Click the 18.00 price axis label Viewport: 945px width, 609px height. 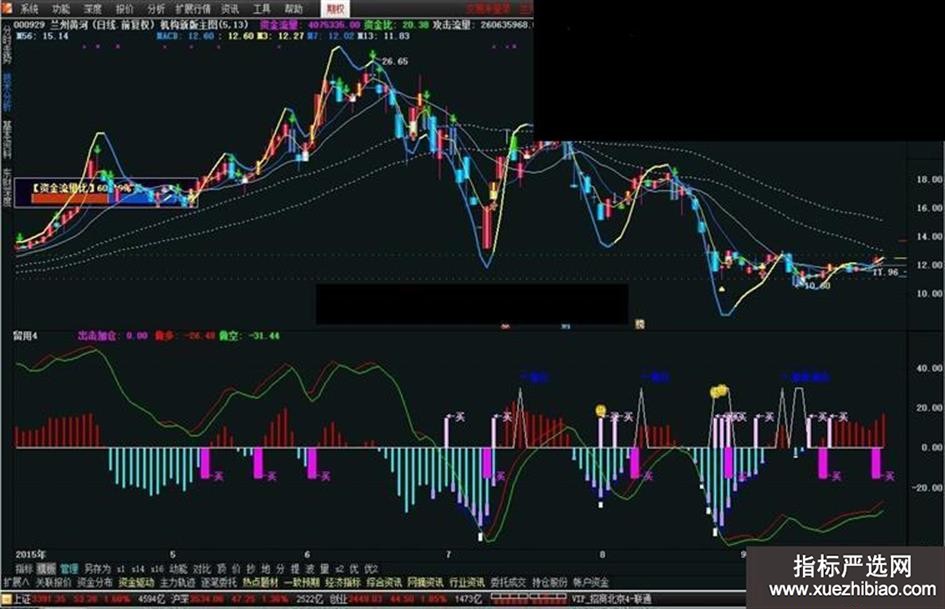[x=929, y=179]
